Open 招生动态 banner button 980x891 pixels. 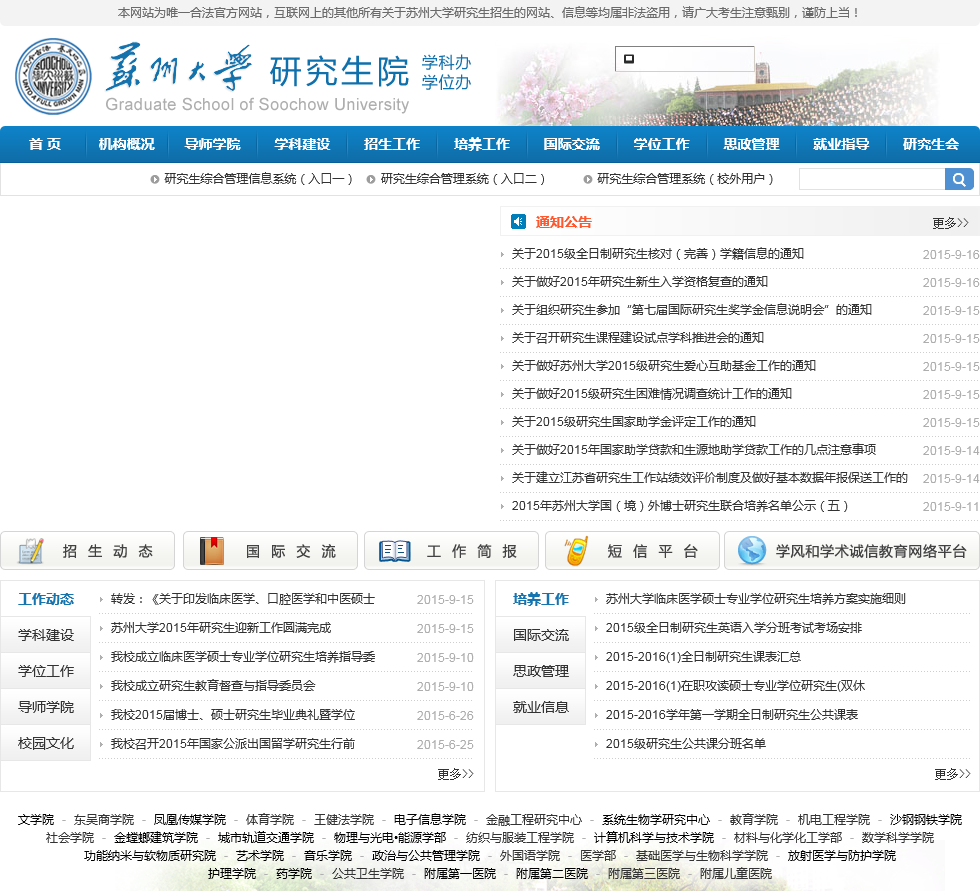88,550
